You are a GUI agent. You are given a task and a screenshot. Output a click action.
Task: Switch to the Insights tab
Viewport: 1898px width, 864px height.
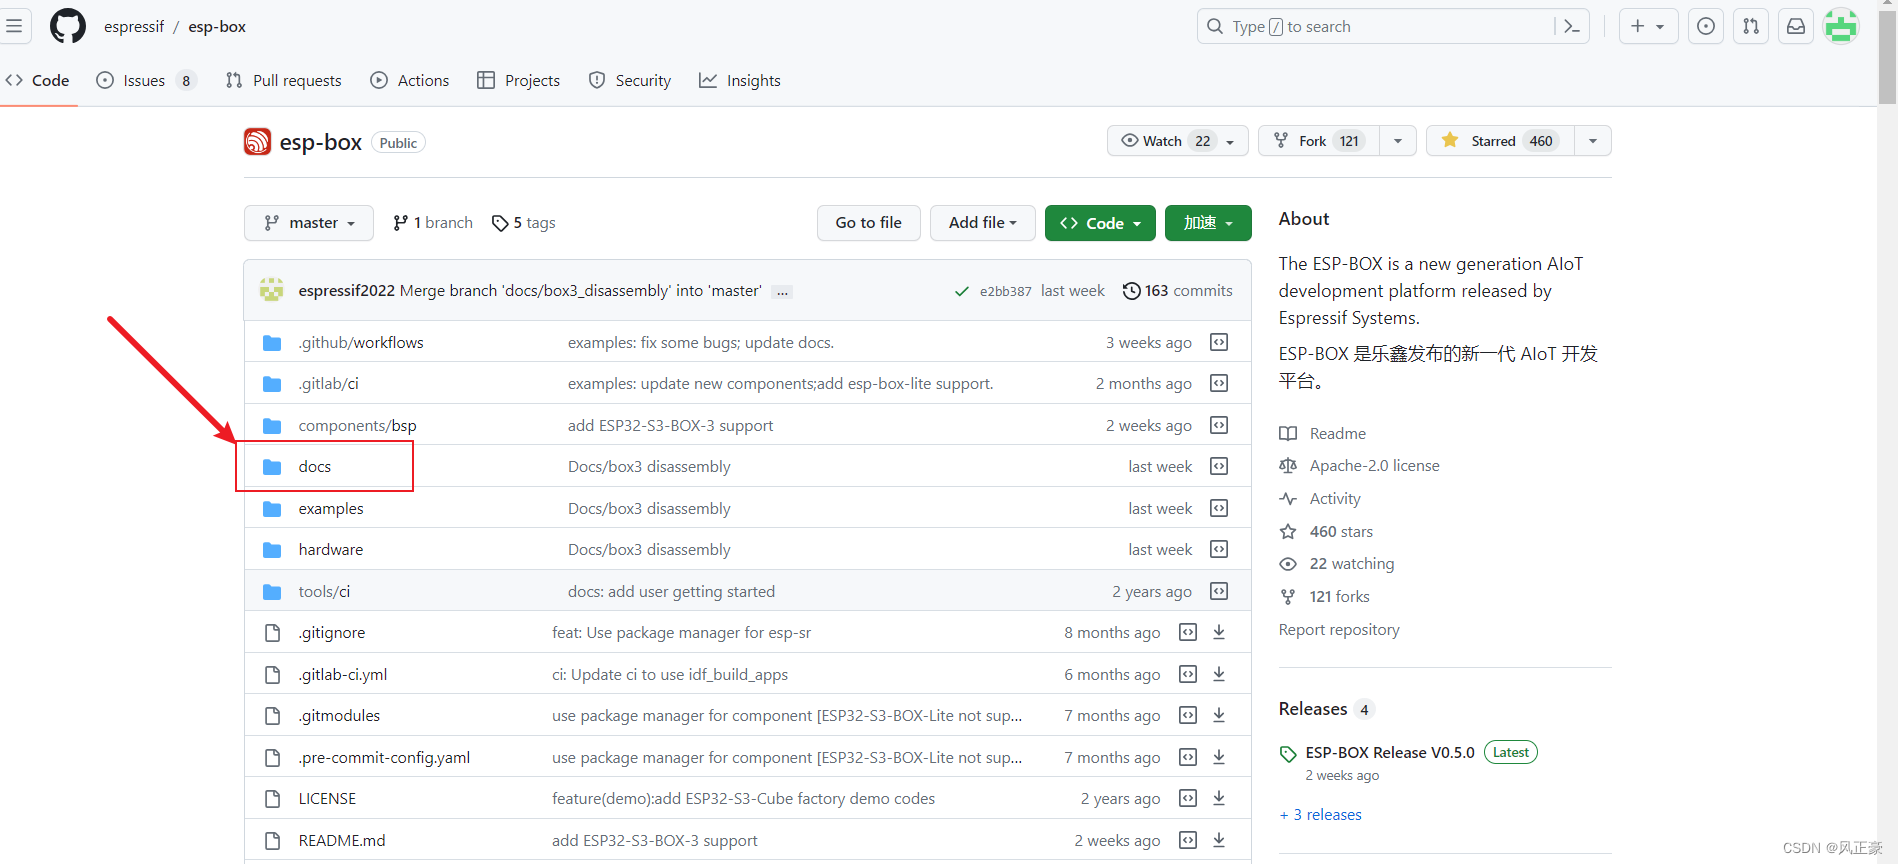click(740, 80)
